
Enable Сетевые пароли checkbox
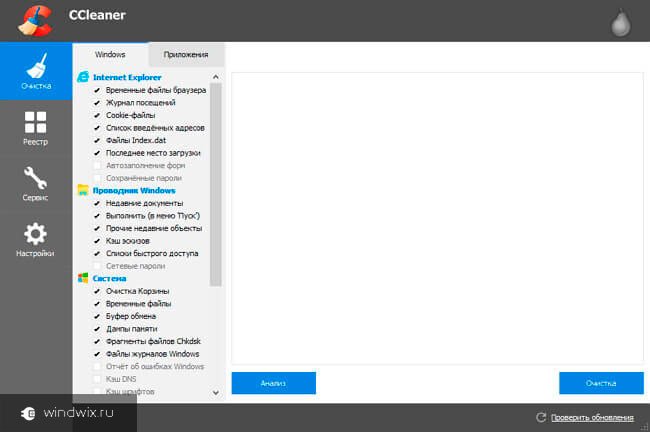tap(97, 266)
